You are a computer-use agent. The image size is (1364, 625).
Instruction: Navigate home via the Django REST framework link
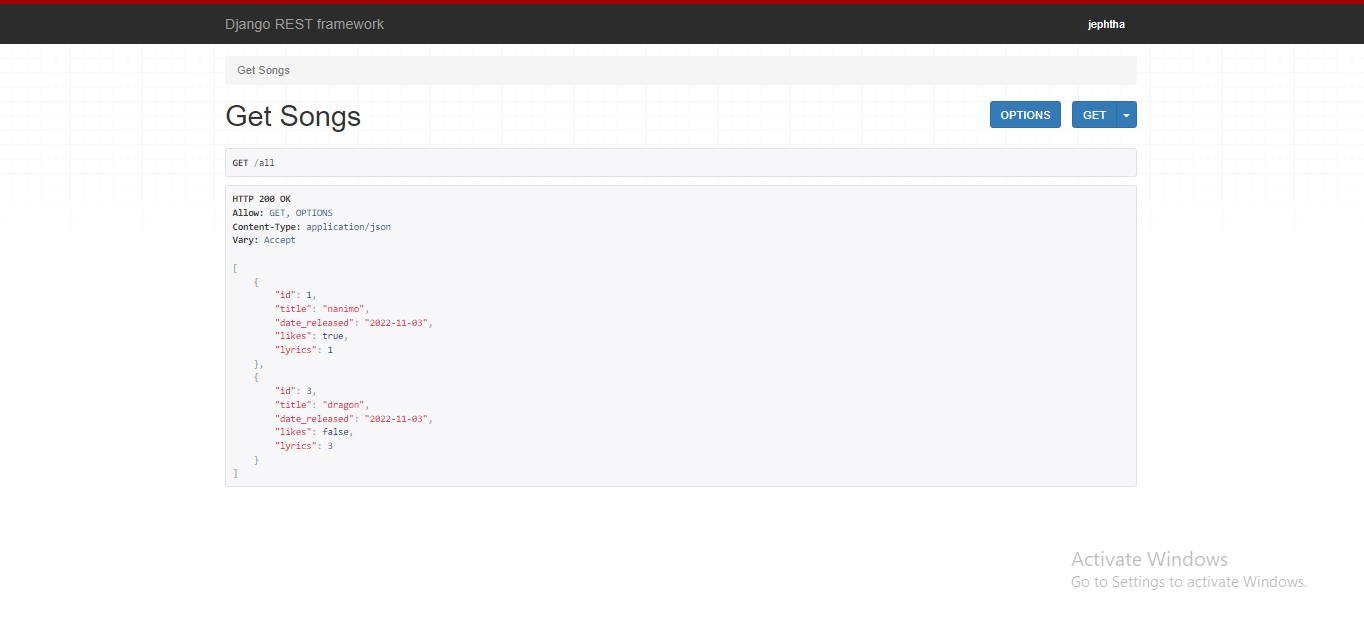pyautogui.click(x=304, y=23)
